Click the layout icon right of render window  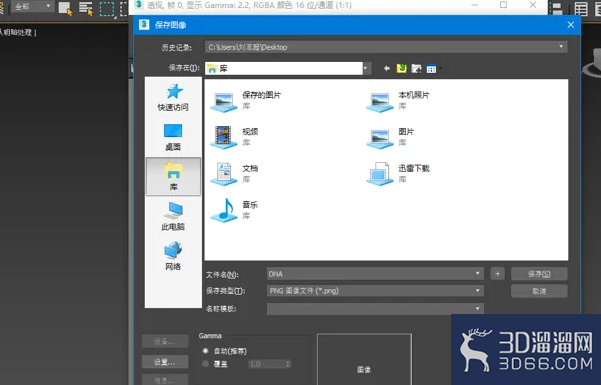point(557,9)
